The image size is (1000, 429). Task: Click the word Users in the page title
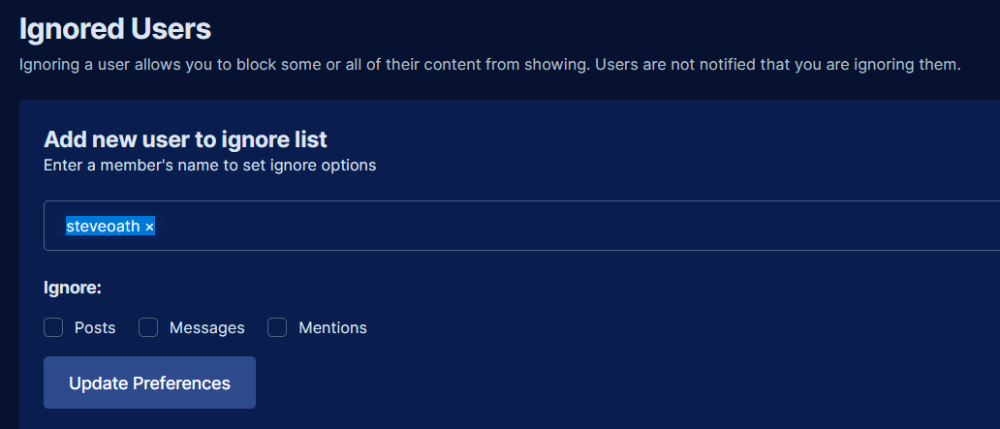171,29
